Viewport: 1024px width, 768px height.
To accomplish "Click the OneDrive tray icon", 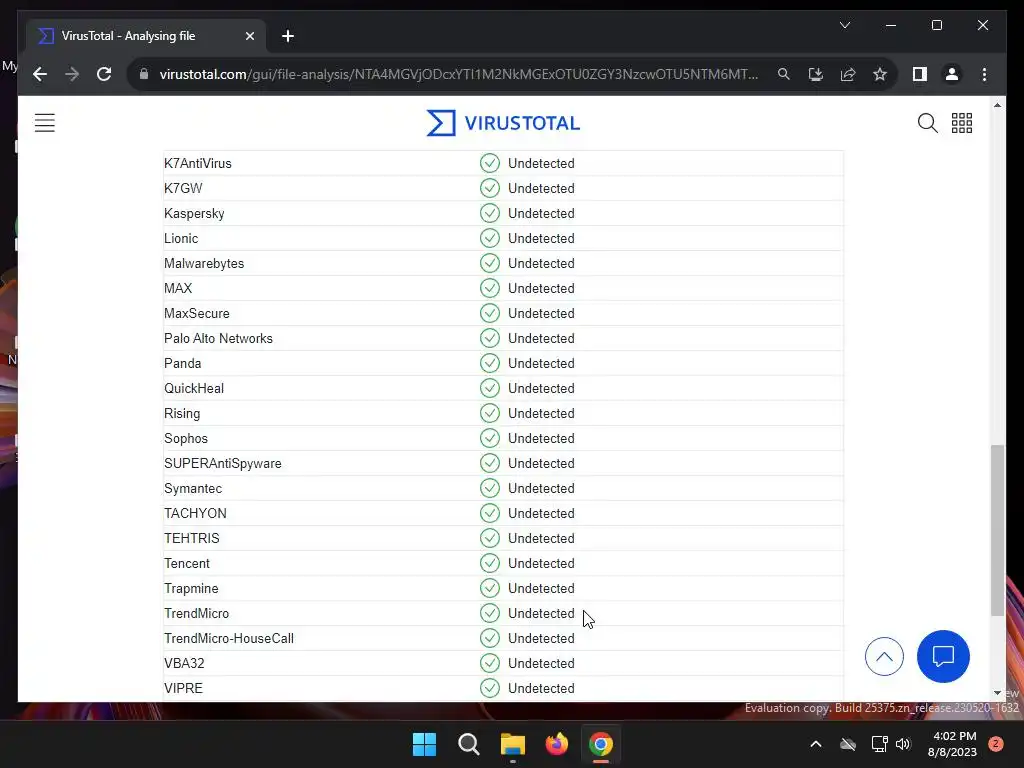I will (848, 744).
